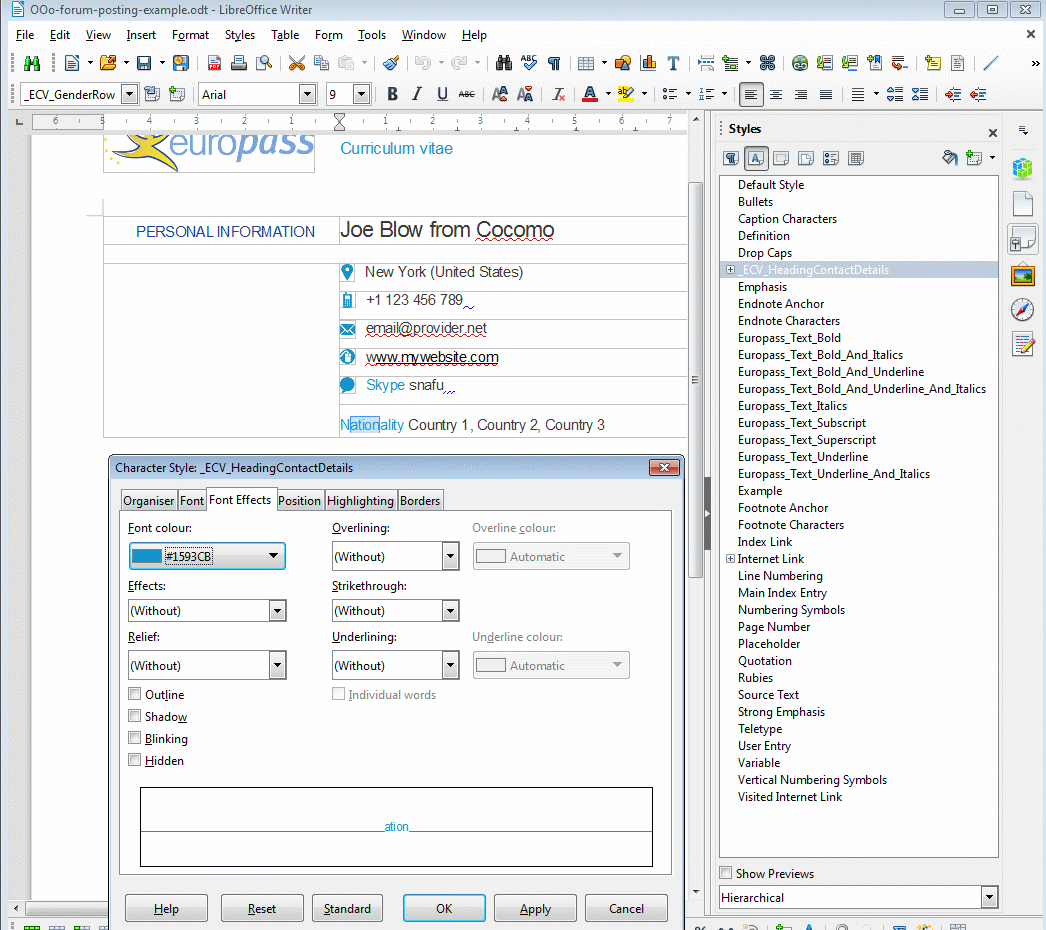Click the Reset button

point(261,908)
